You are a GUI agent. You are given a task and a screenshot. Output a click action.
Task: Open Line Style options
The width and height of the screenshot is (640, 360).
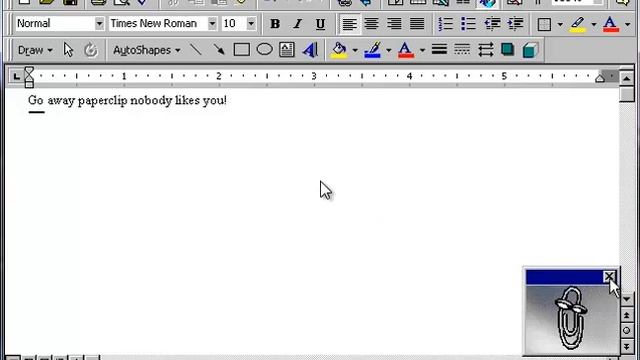439,50
